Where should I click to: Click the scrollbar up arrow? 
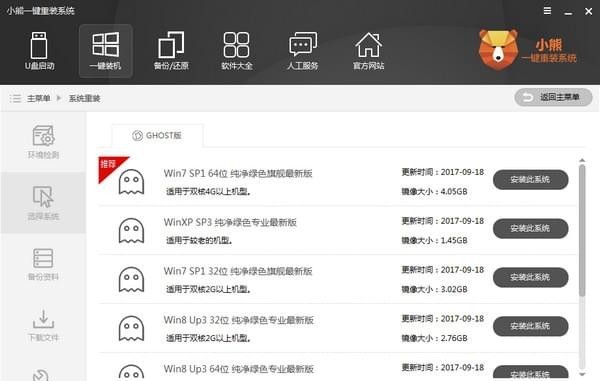(582, 160)
